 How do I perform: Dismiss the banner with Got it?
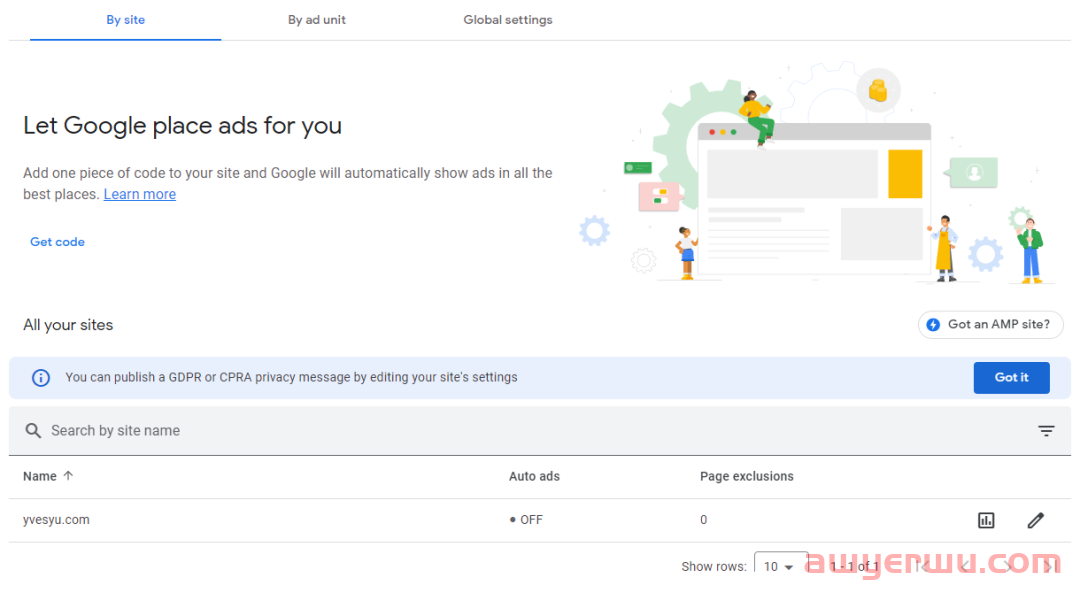coord(1011,378)
